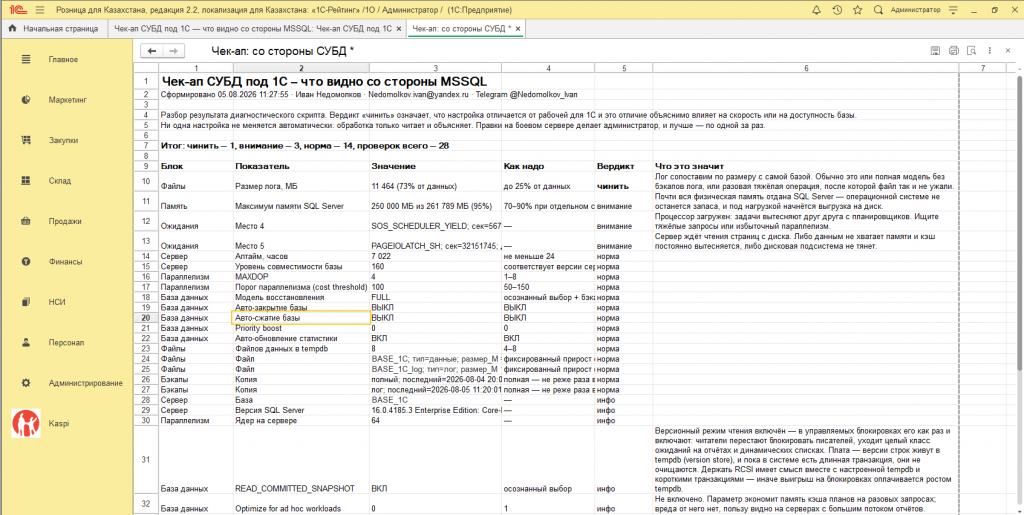Select the Модель восстановления cell
Image resolution: width=1024 pixels, height=515 pixels.
[300, 297]
